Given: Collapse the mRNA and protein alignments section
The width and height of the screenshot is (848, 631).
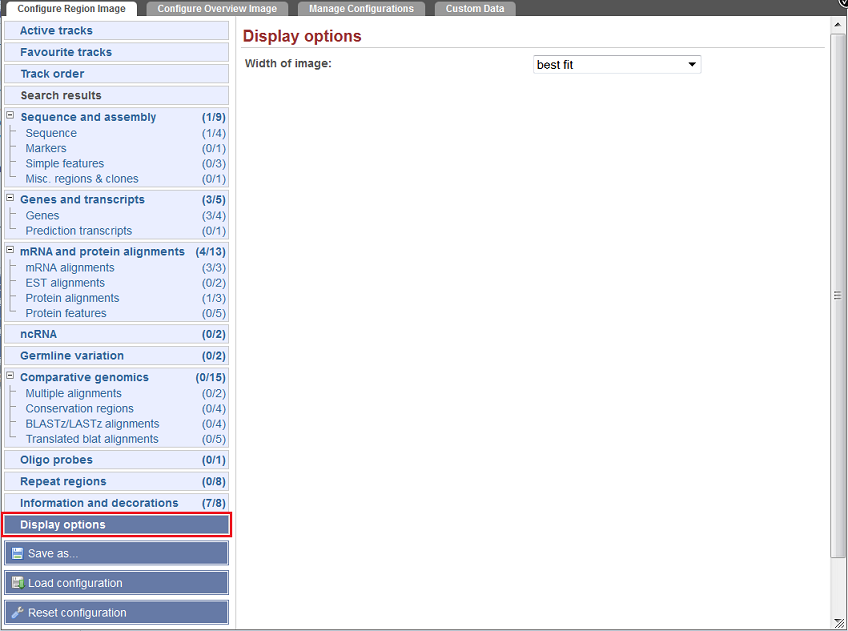Looking at the screenshot, I should [10, 250].
